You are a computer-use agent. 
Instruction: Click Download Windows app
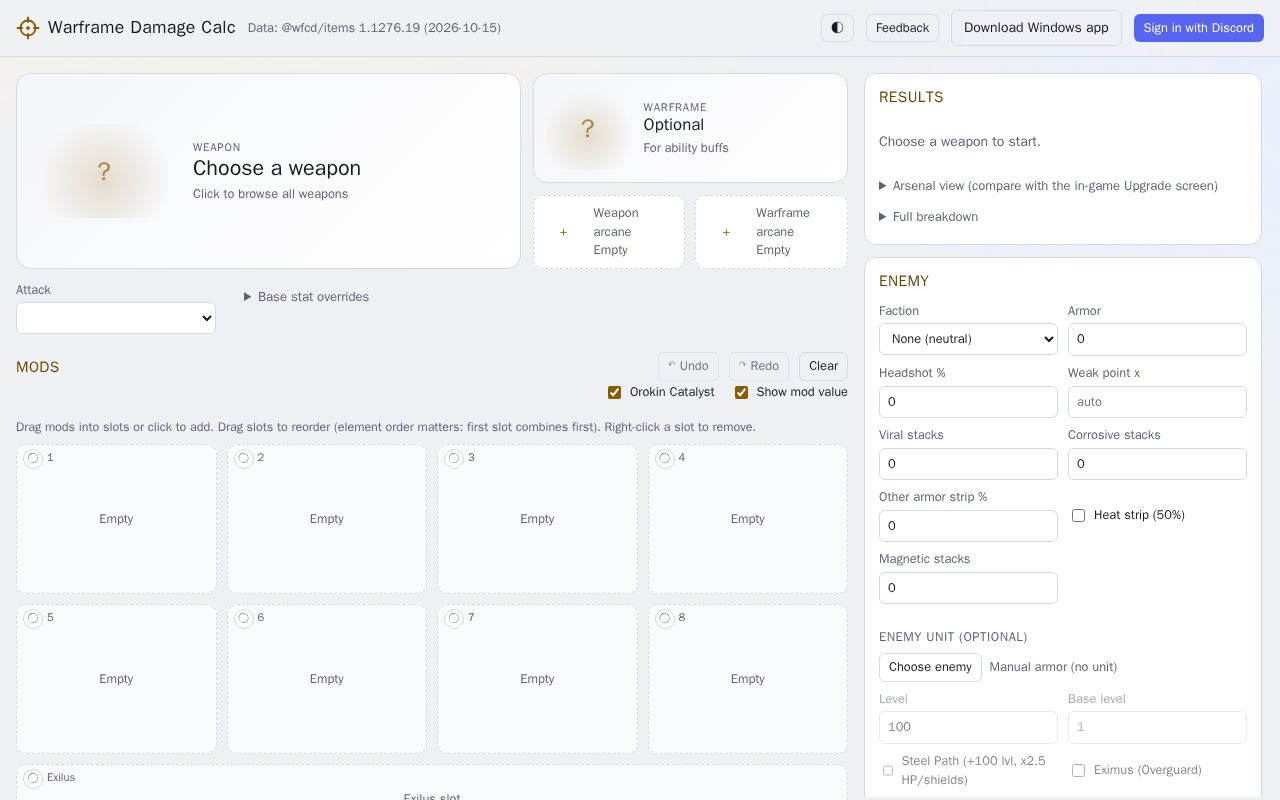click(x=1036, y=28)
